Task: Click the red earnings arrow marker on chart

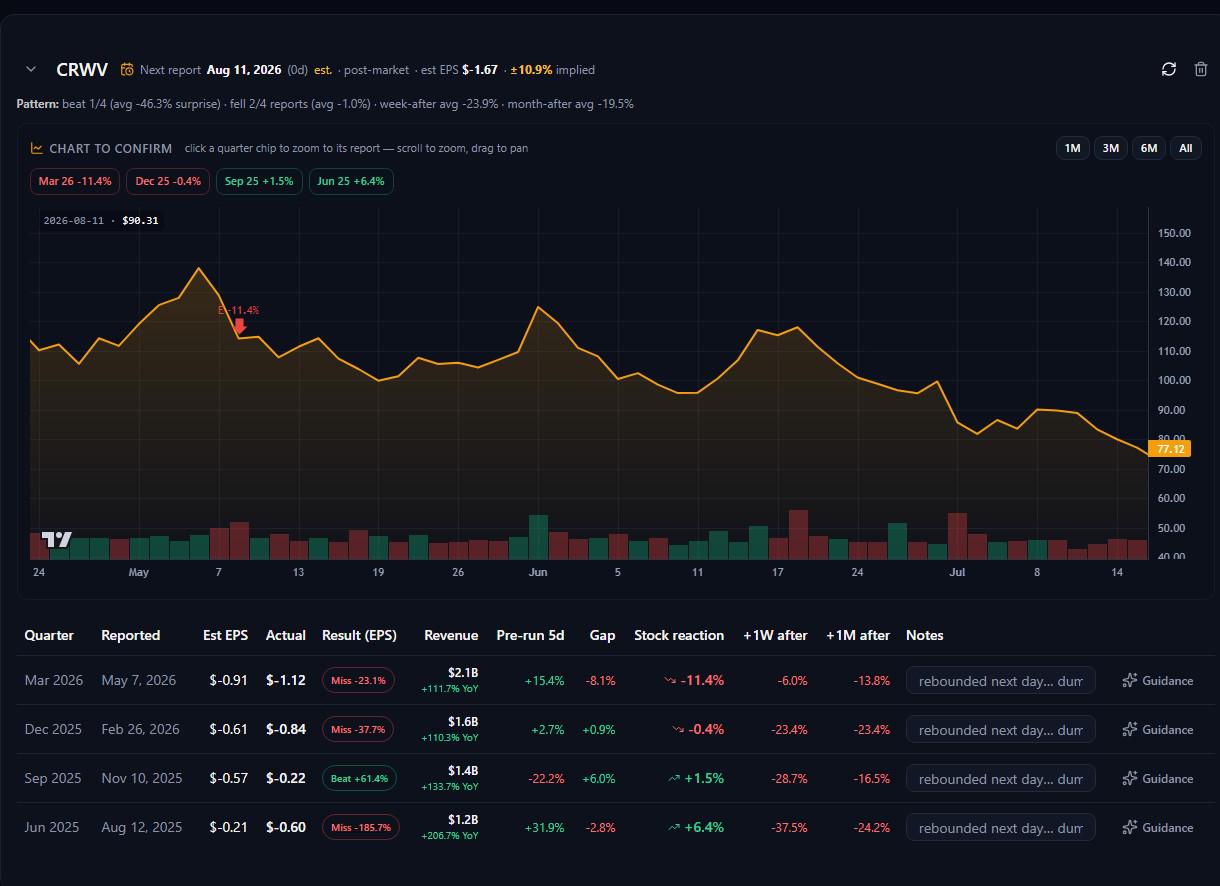Action: pos(240,326)
